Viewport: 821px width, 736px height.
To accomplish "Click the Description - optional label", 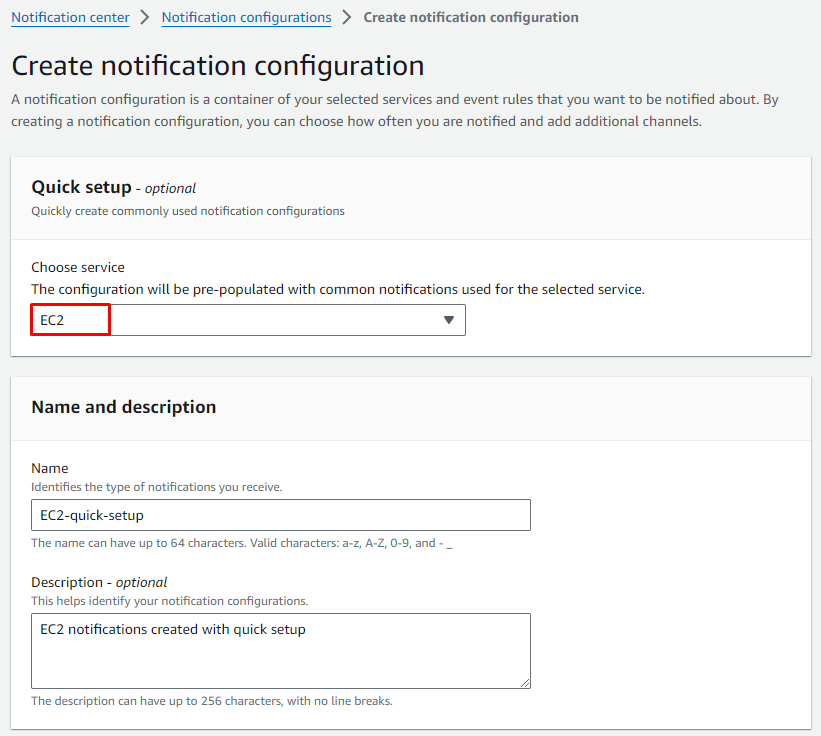I will click(x=99, y=582).
